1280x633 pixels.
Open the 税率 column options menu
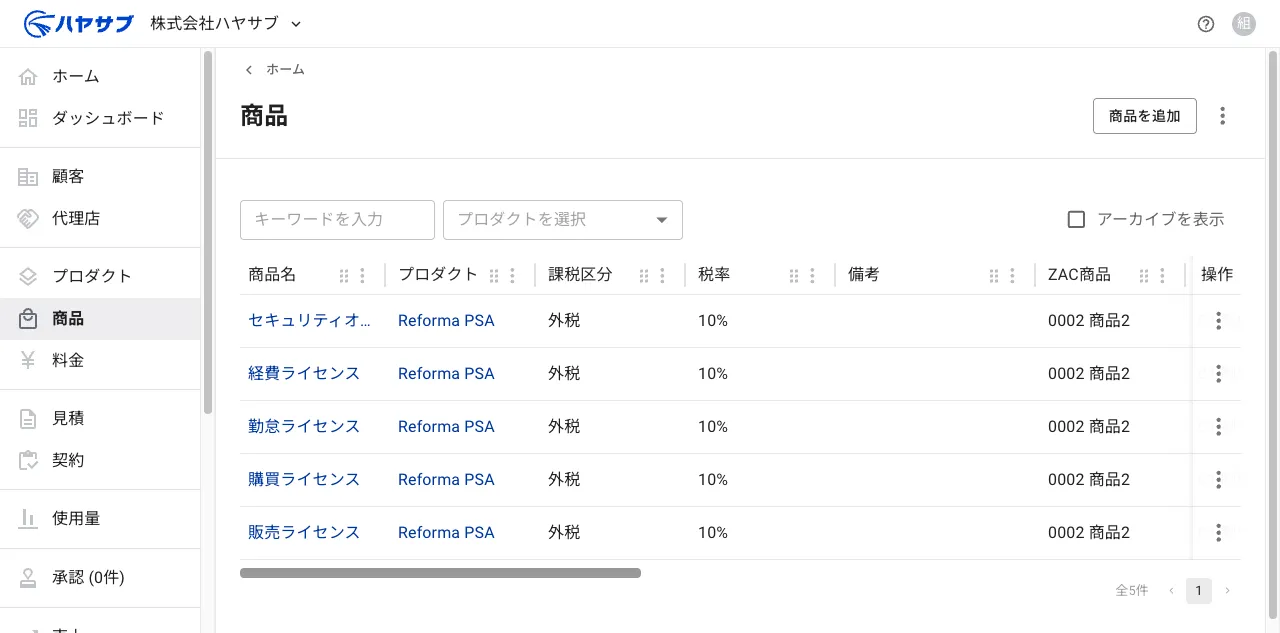pos(812,276)
